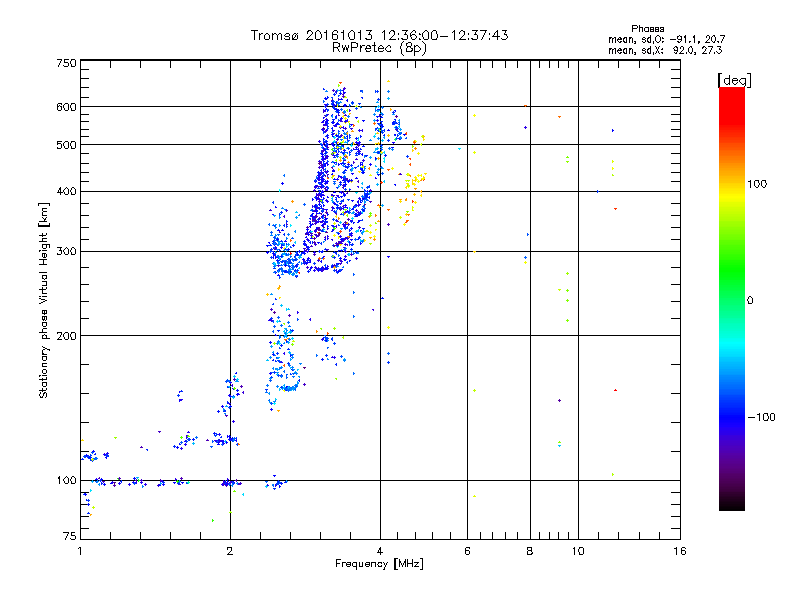Click the '[deg]' colorbar unit label

click(x=734, y=80)
